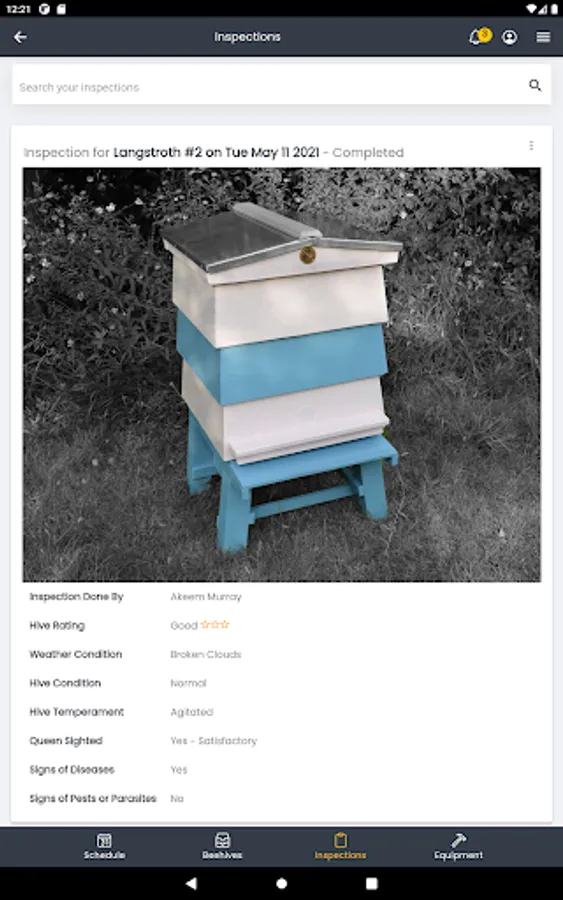Tap the Android recent apps square

(x=372, y=883)
